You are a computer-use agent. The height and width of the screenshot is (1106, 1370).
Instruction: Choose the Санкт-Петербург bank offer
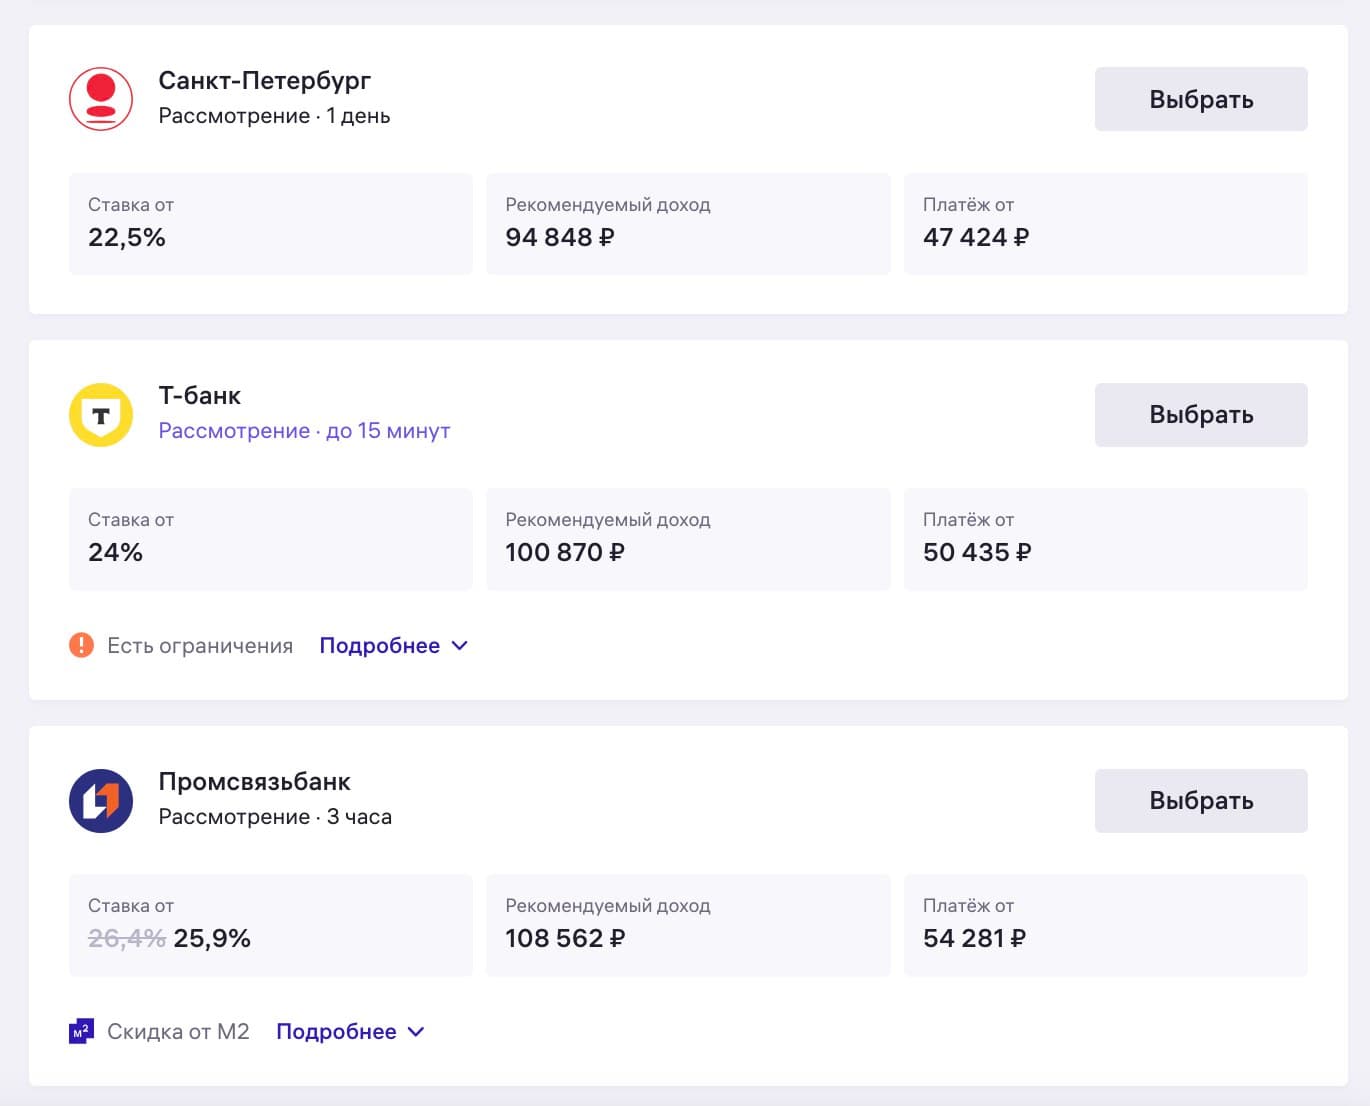coord(1201,99)
